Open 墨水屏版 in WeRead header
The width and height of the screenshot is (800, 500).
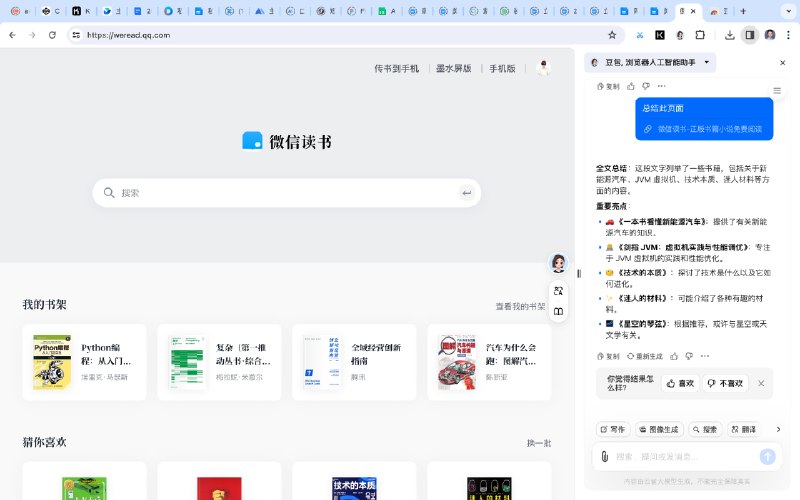(454, 68)
